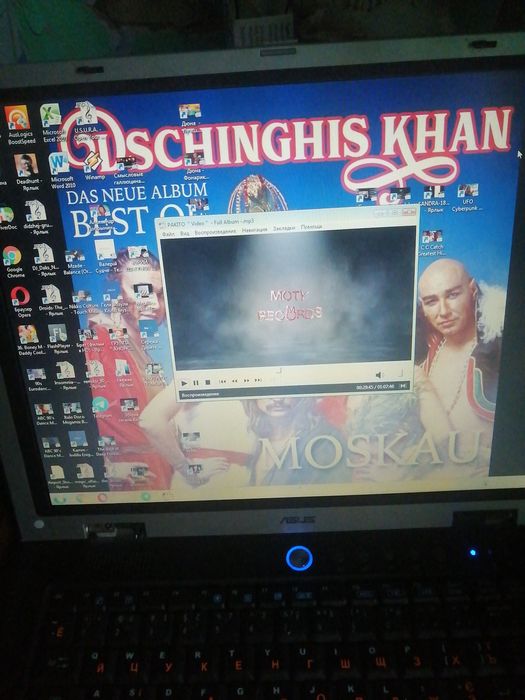Image resolution: width=525 pixels, height=700 pixels.
Task: Open the didzhej music file shortcut
Action: 37,217
